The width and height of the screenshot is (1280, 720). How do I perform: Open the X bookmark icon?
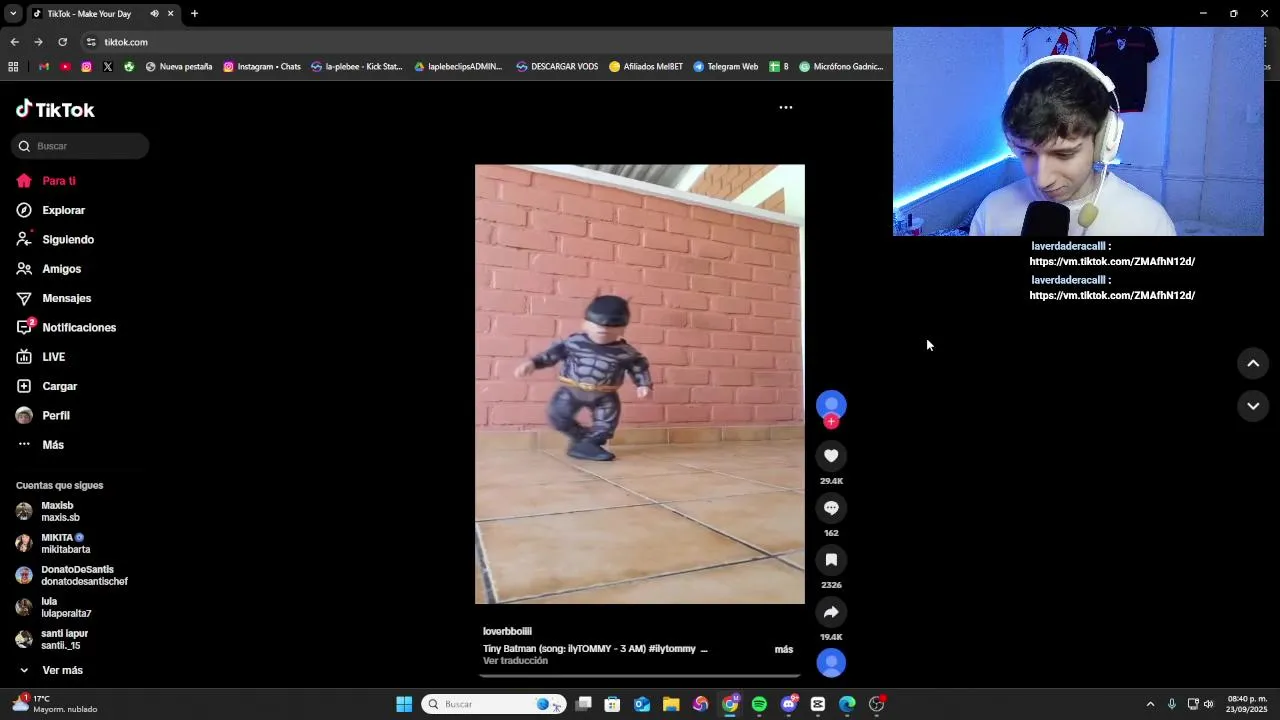pyautogui.click(x=107, y=67)
